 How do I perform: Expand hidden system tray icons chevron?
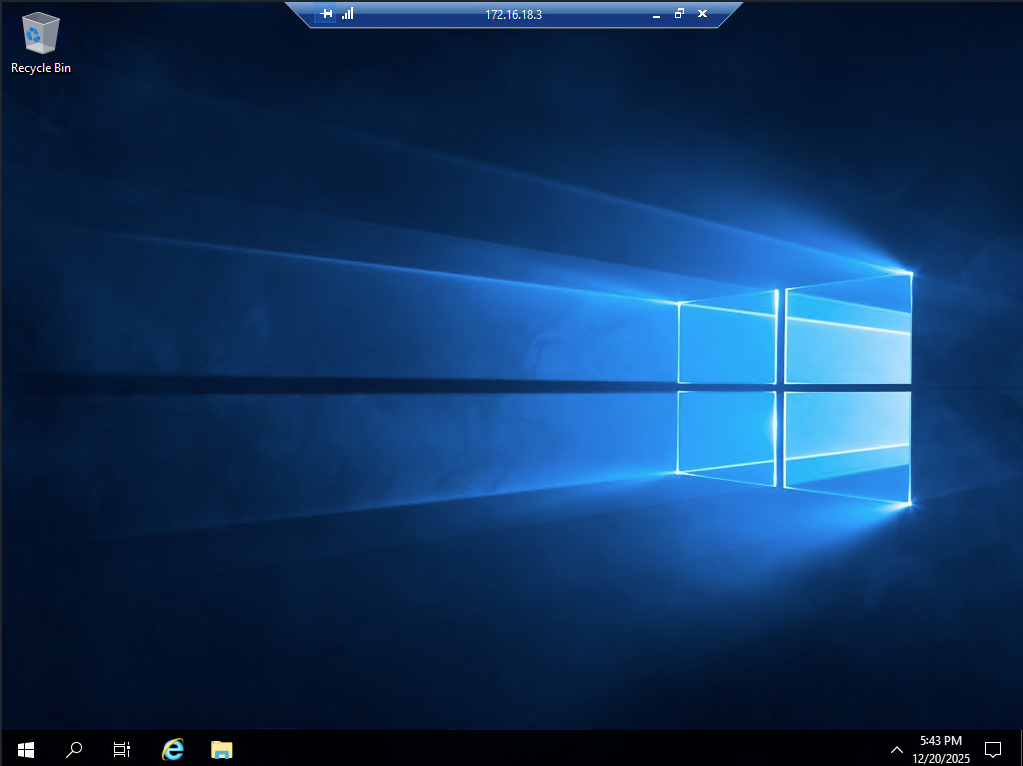pyautogui.click(x=896, y=749)
